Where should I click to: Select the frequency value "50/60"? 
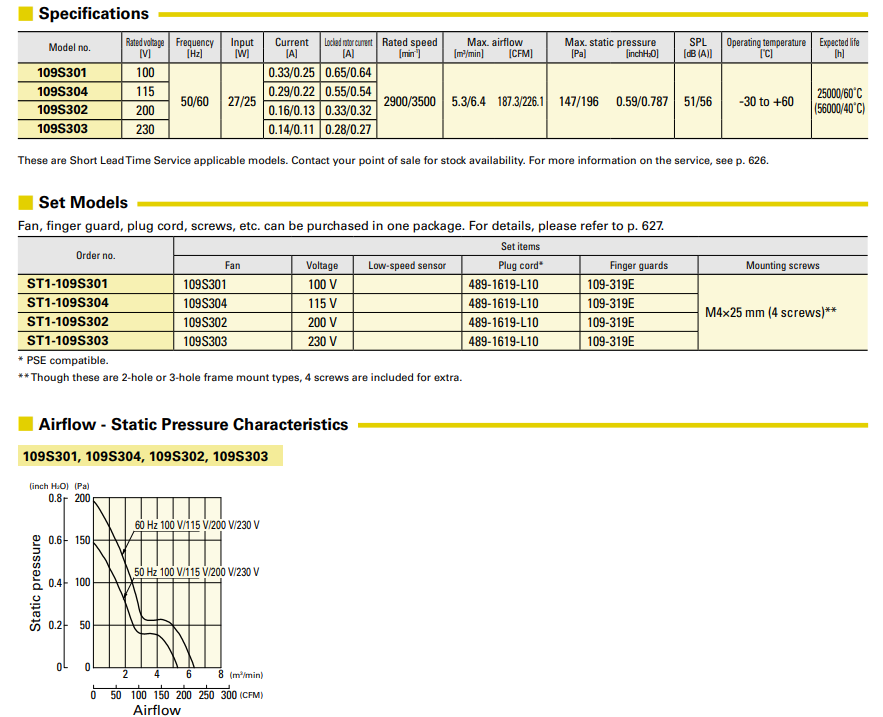(x=195, y=102)
